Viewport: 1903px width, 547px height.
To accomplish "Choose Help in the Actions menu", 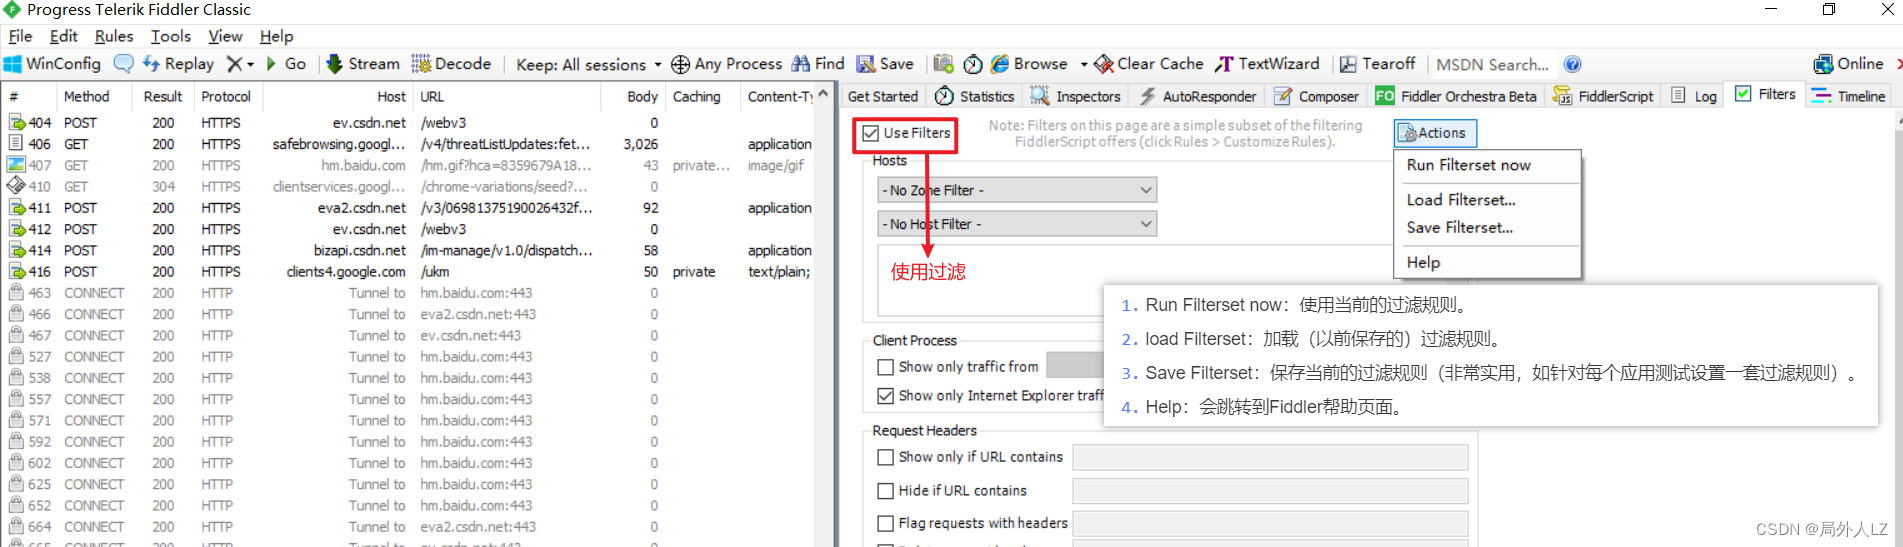I will point(1423,262).
